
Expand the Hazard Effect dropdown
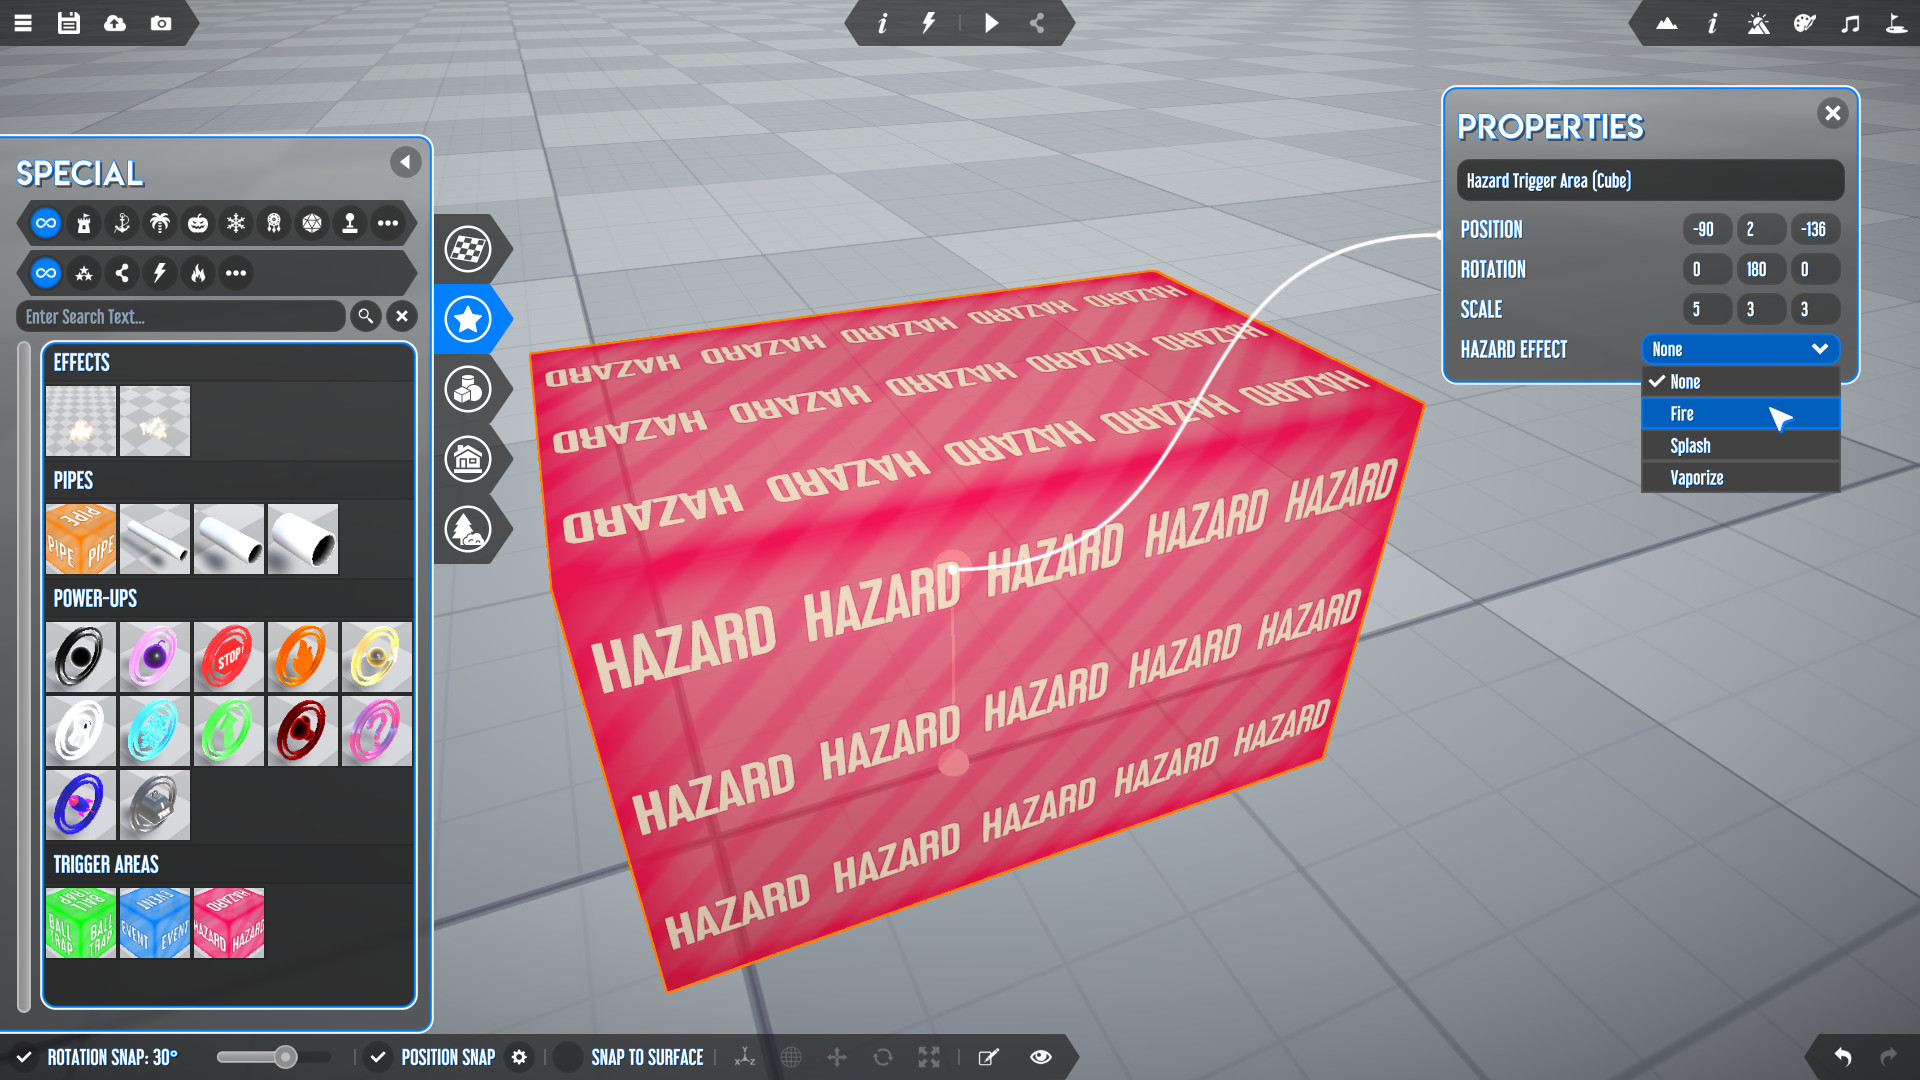click(x=1740, y=349)
